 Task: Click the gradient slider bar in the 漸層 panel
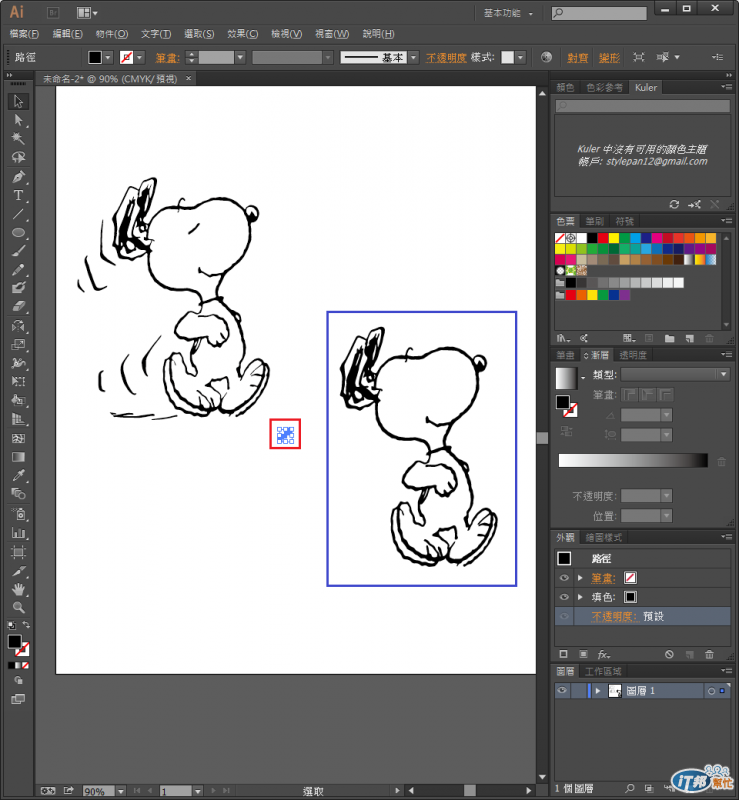tap(633, 460)
